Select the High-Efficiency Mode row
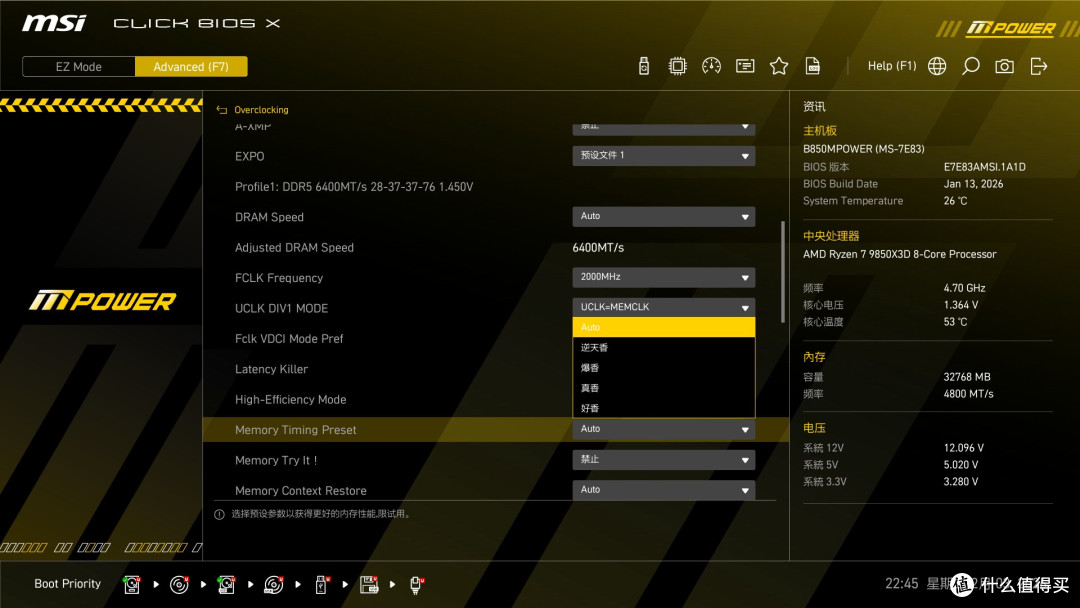 [x=291, y=399]
